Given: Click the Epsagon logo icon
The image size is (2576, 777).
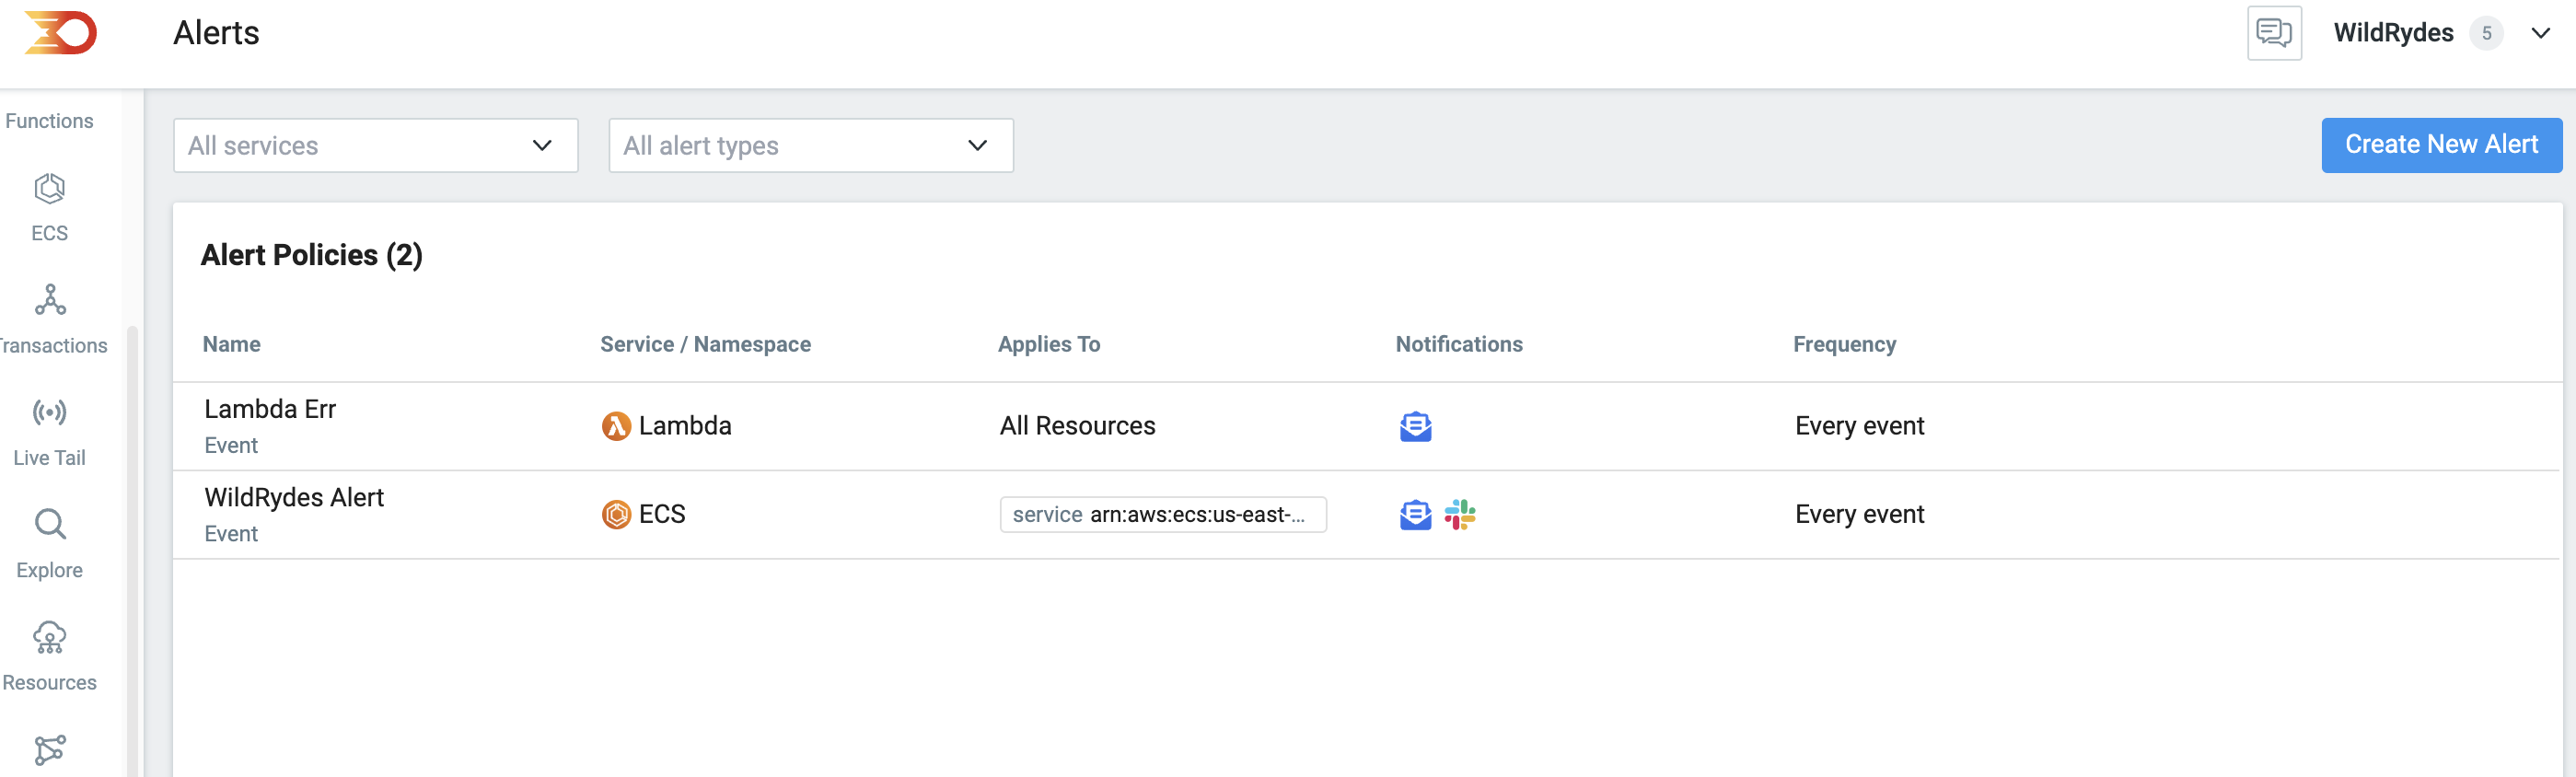Looking at the screenshot, I should (x=61, y=33).
